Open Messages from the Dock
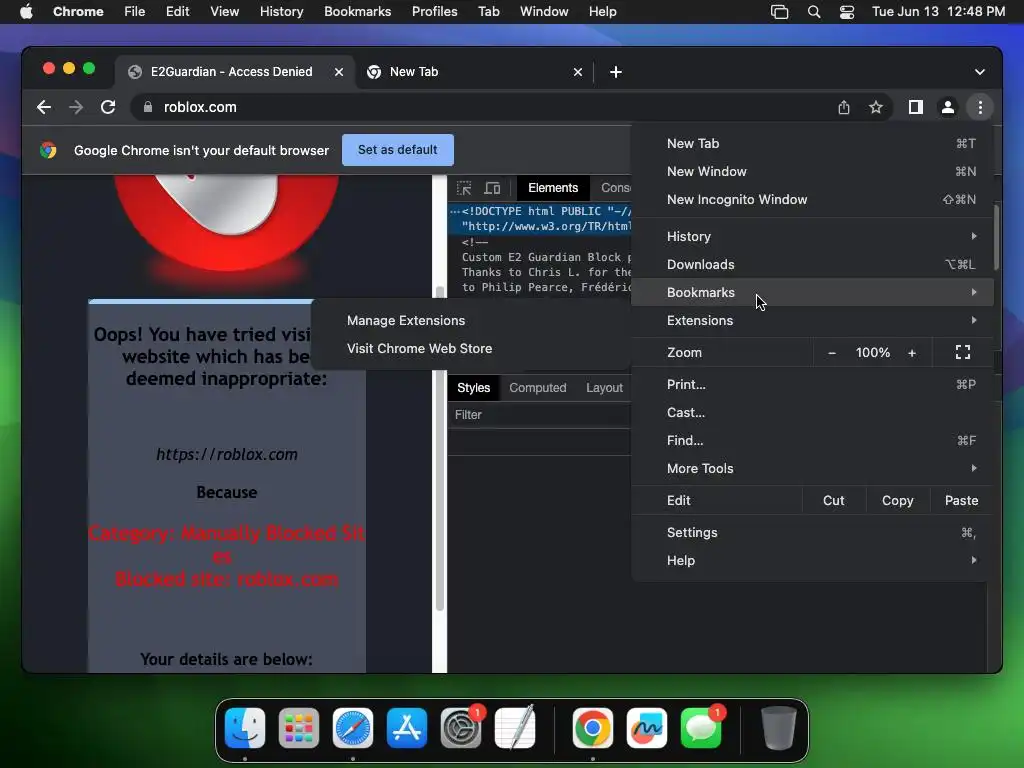The image size is (1024, 768). pos(701,728)
